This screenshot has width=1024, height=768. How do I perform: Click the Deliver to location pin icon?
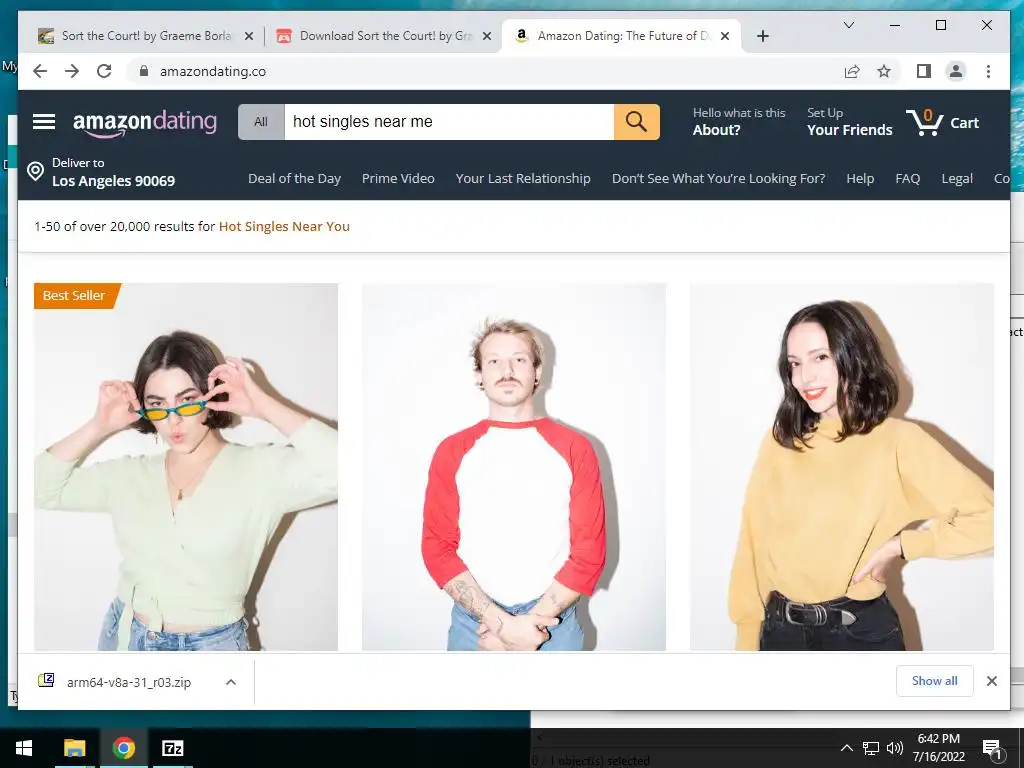(x=35, y=172)
